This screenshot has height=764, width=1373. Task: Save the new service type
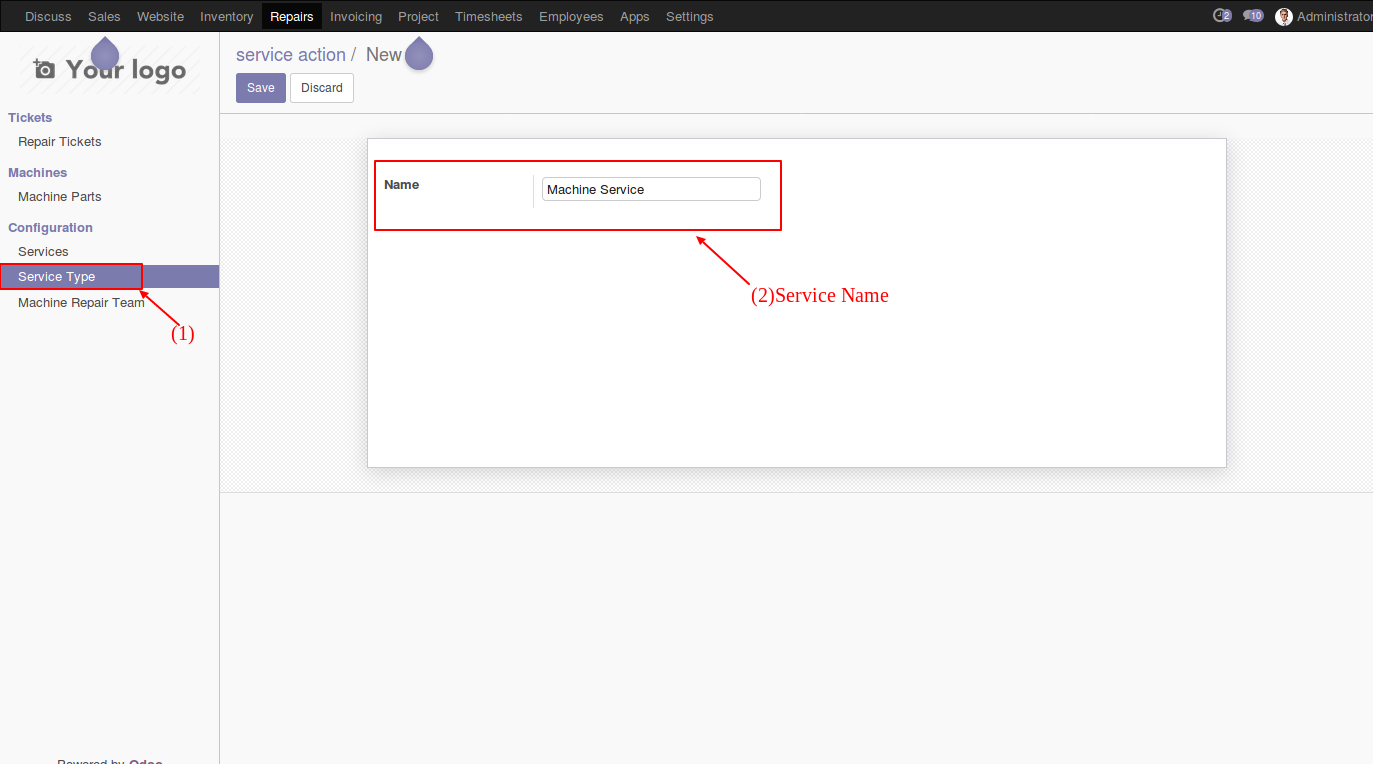click(261, 88)
